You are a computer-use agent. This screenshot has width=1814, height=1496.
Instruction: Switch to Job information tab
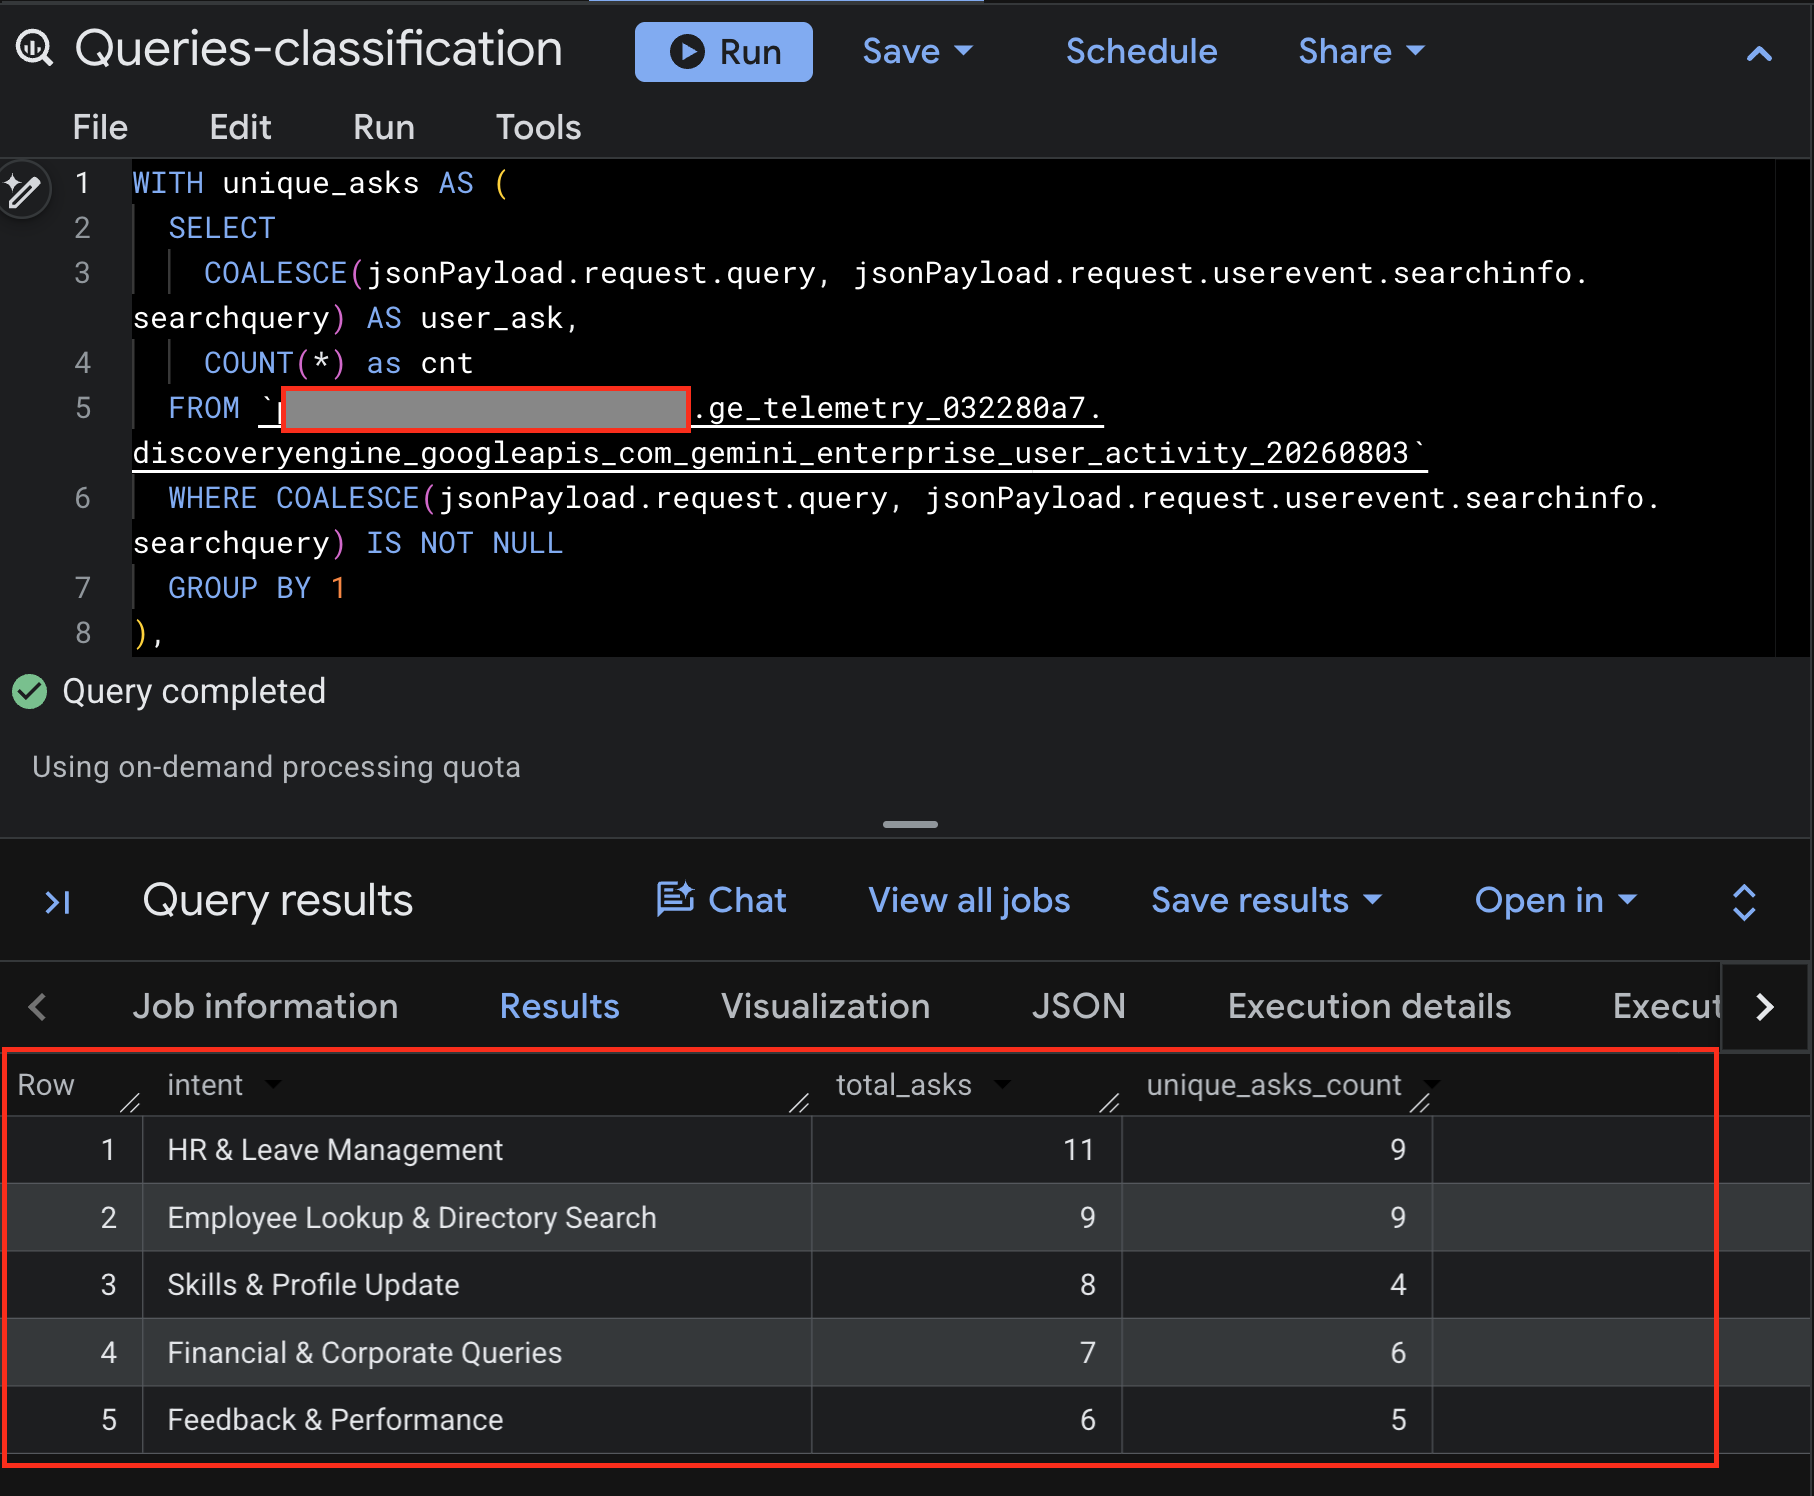tap(265, 1006)
